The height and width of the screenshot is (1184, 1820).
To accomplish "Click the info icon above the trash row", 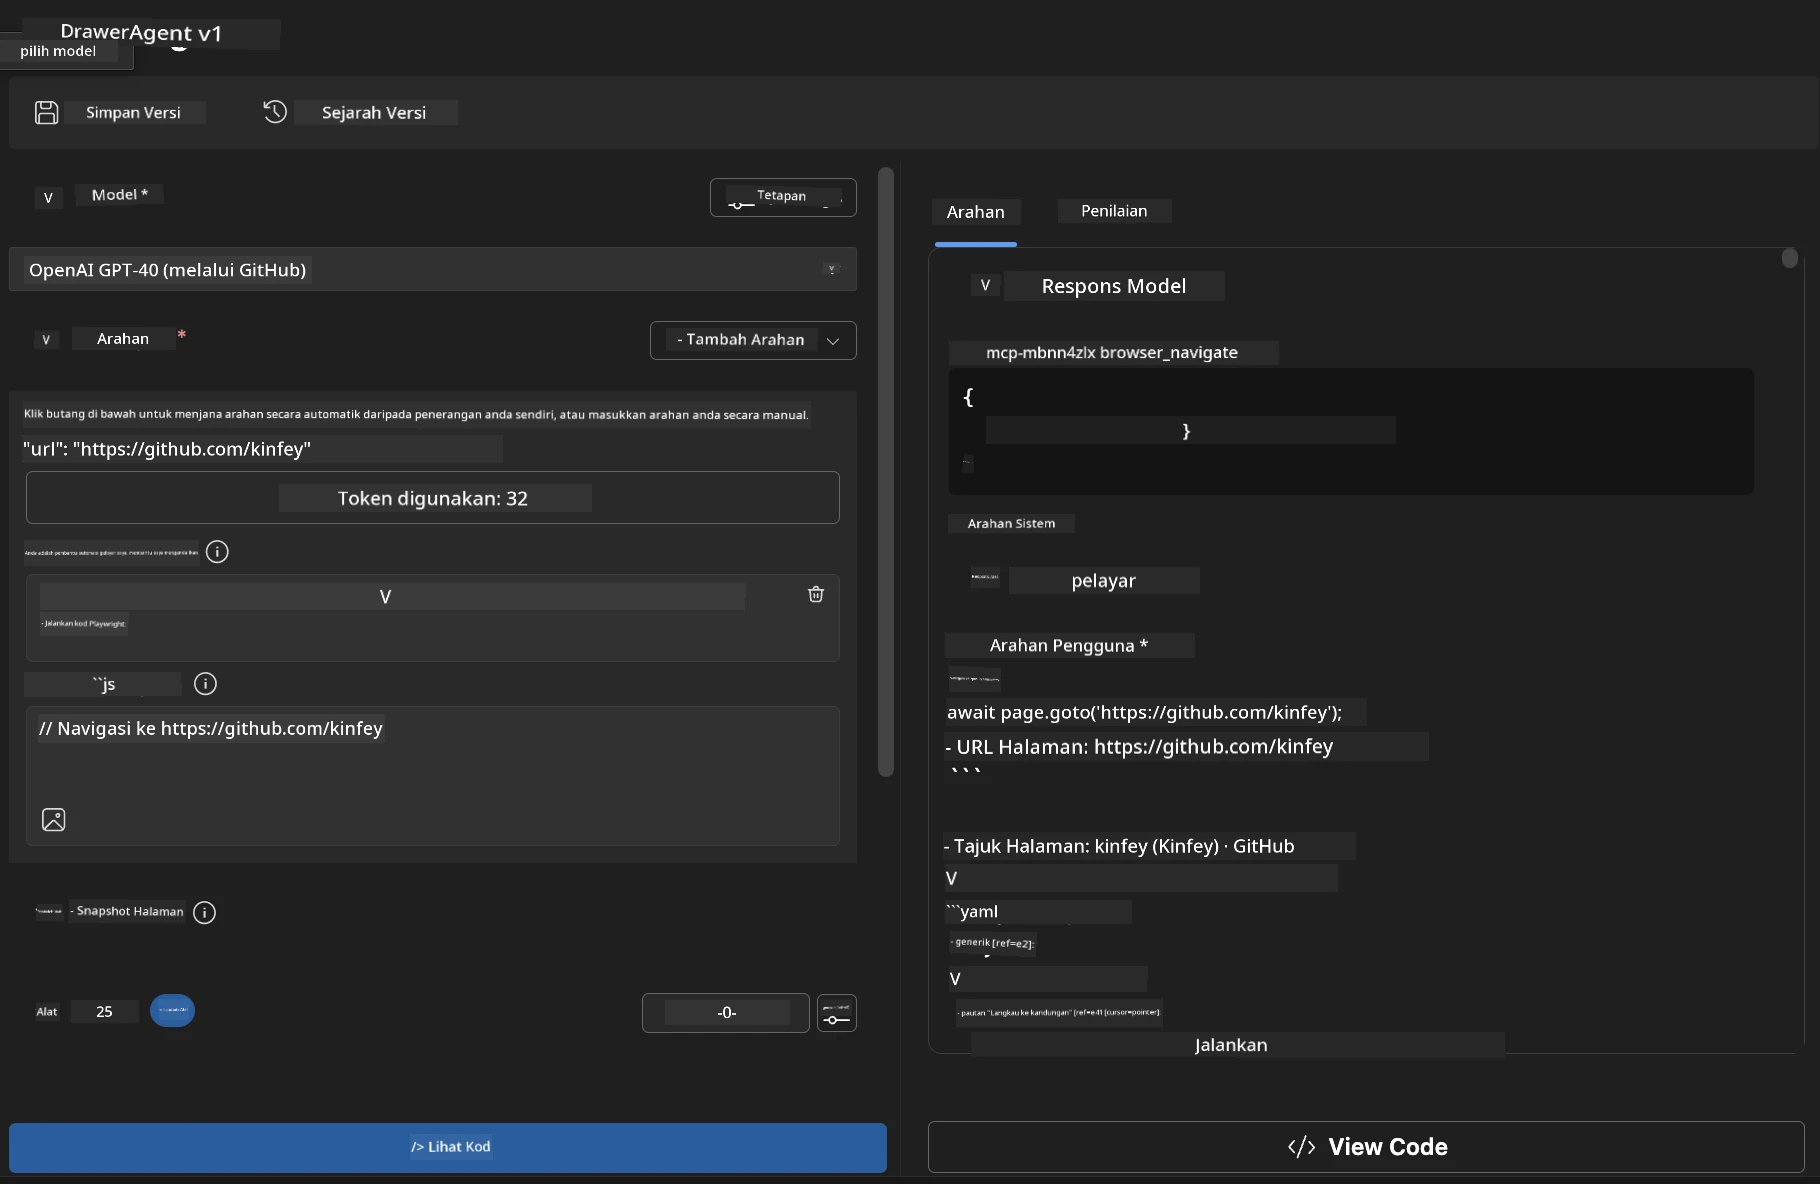I will coord(217,551).
